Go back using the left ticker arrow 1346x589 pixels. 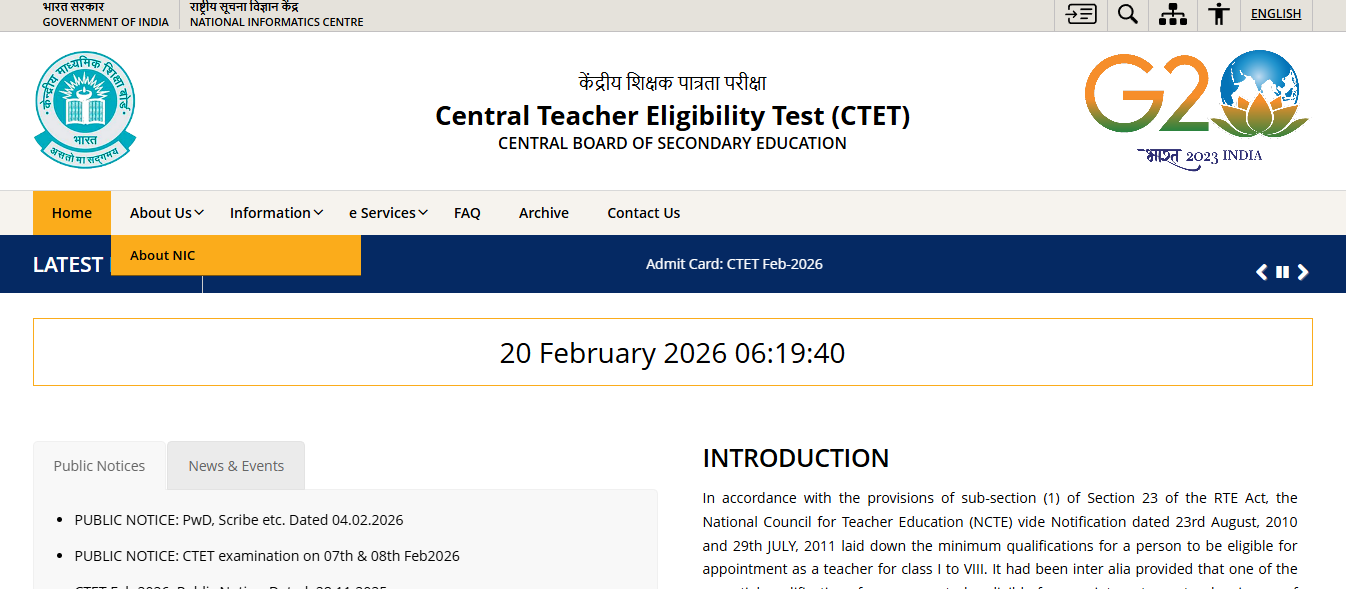click(1261, 271)
